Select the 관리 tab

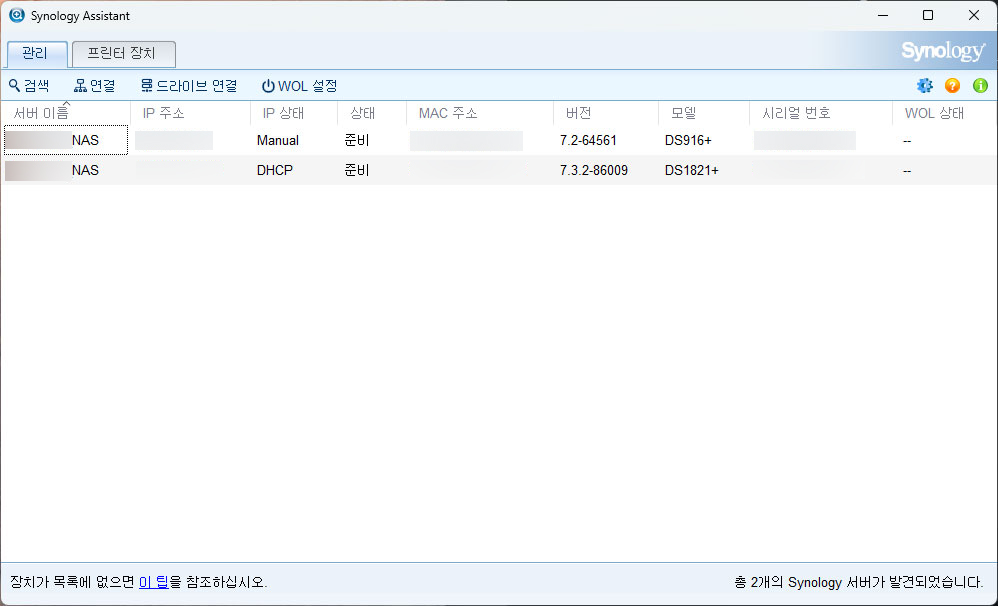click(36, 53)
